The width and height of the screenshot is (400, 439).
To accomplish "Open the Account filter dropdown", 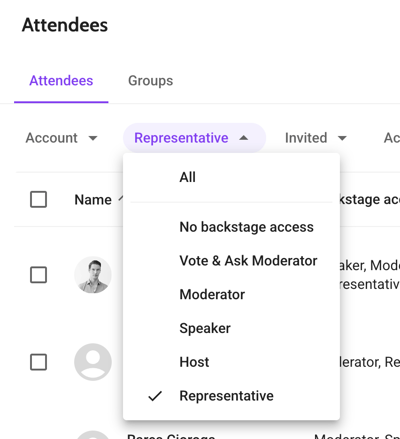I will point(62,138).
